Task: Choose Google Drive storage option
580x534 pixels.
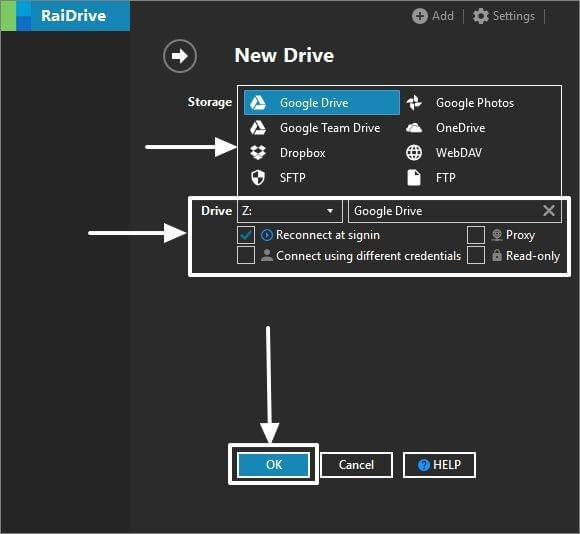Action: tap(322, 103)
